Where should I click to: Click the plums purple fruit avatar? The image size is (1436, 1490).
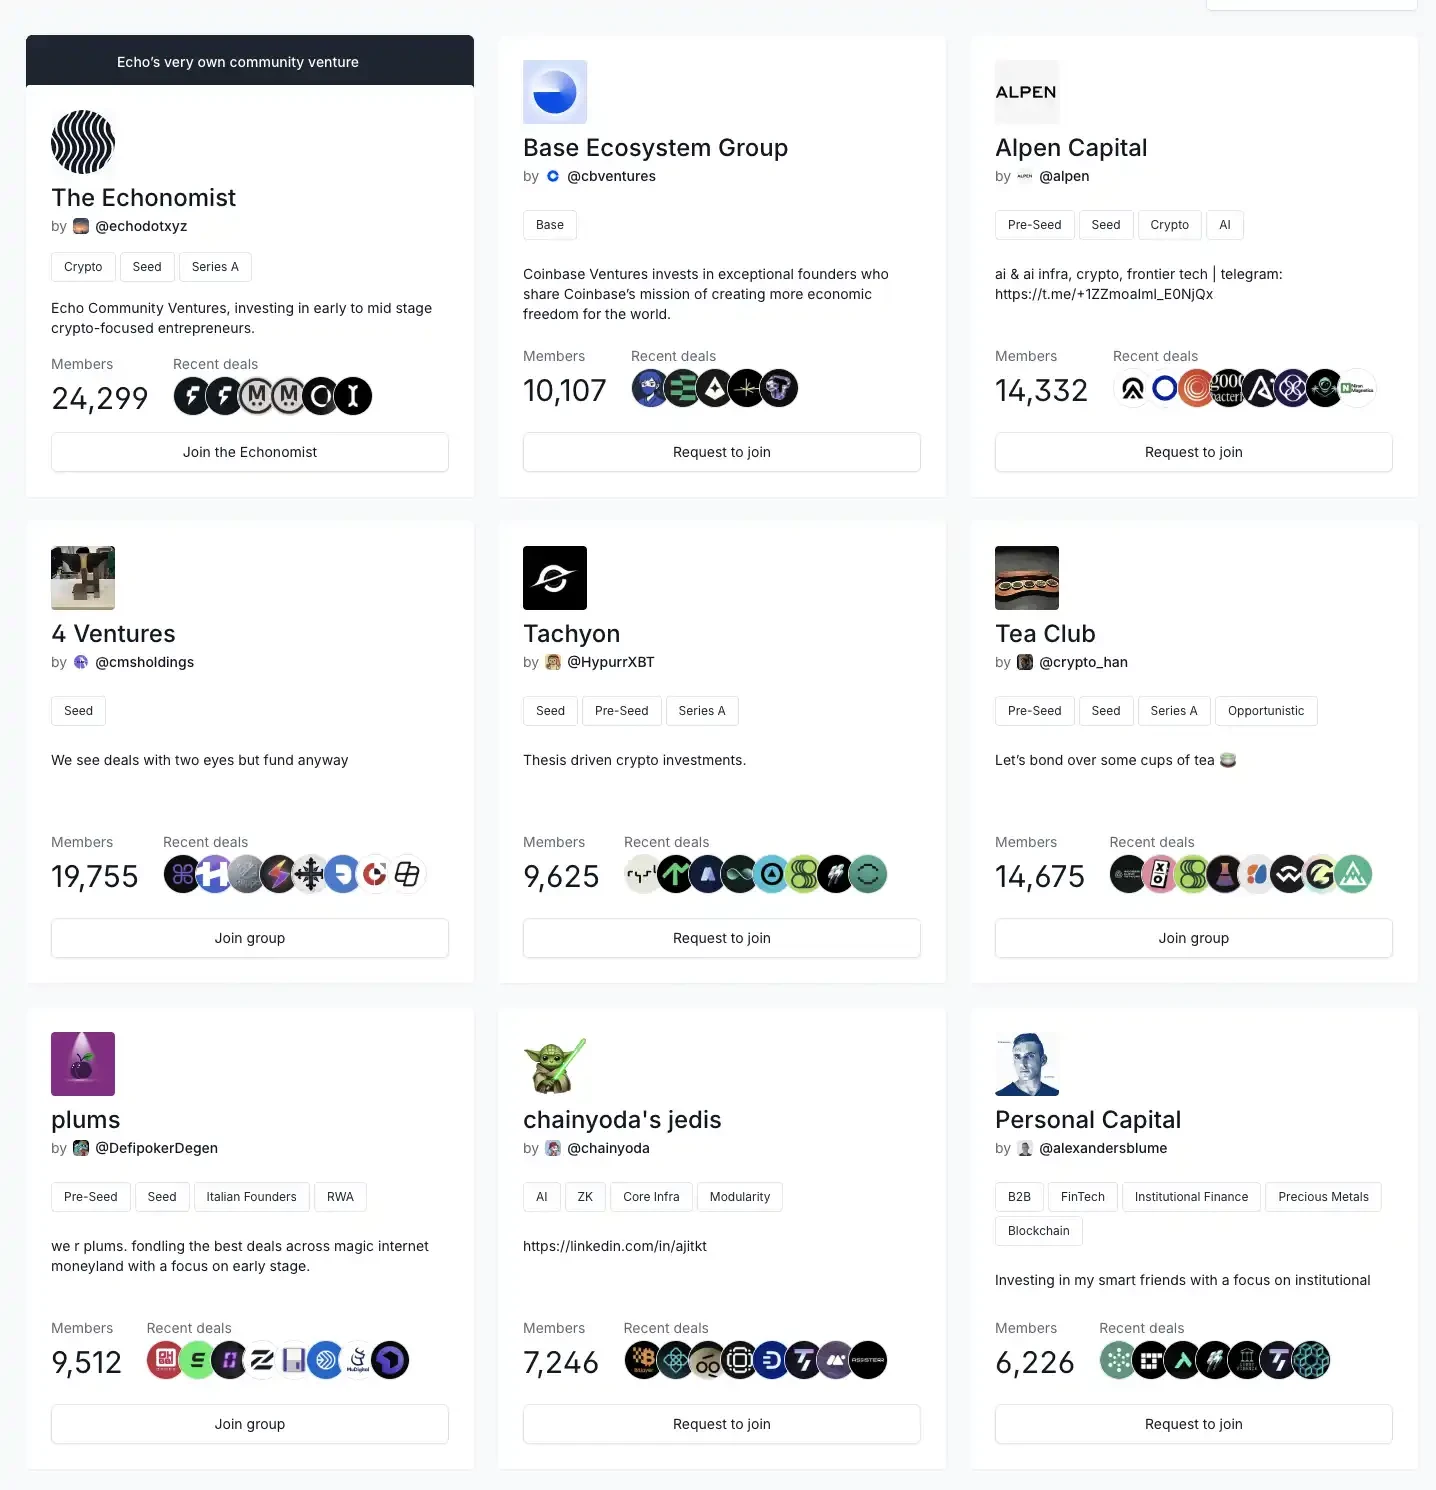(83, 1063)
